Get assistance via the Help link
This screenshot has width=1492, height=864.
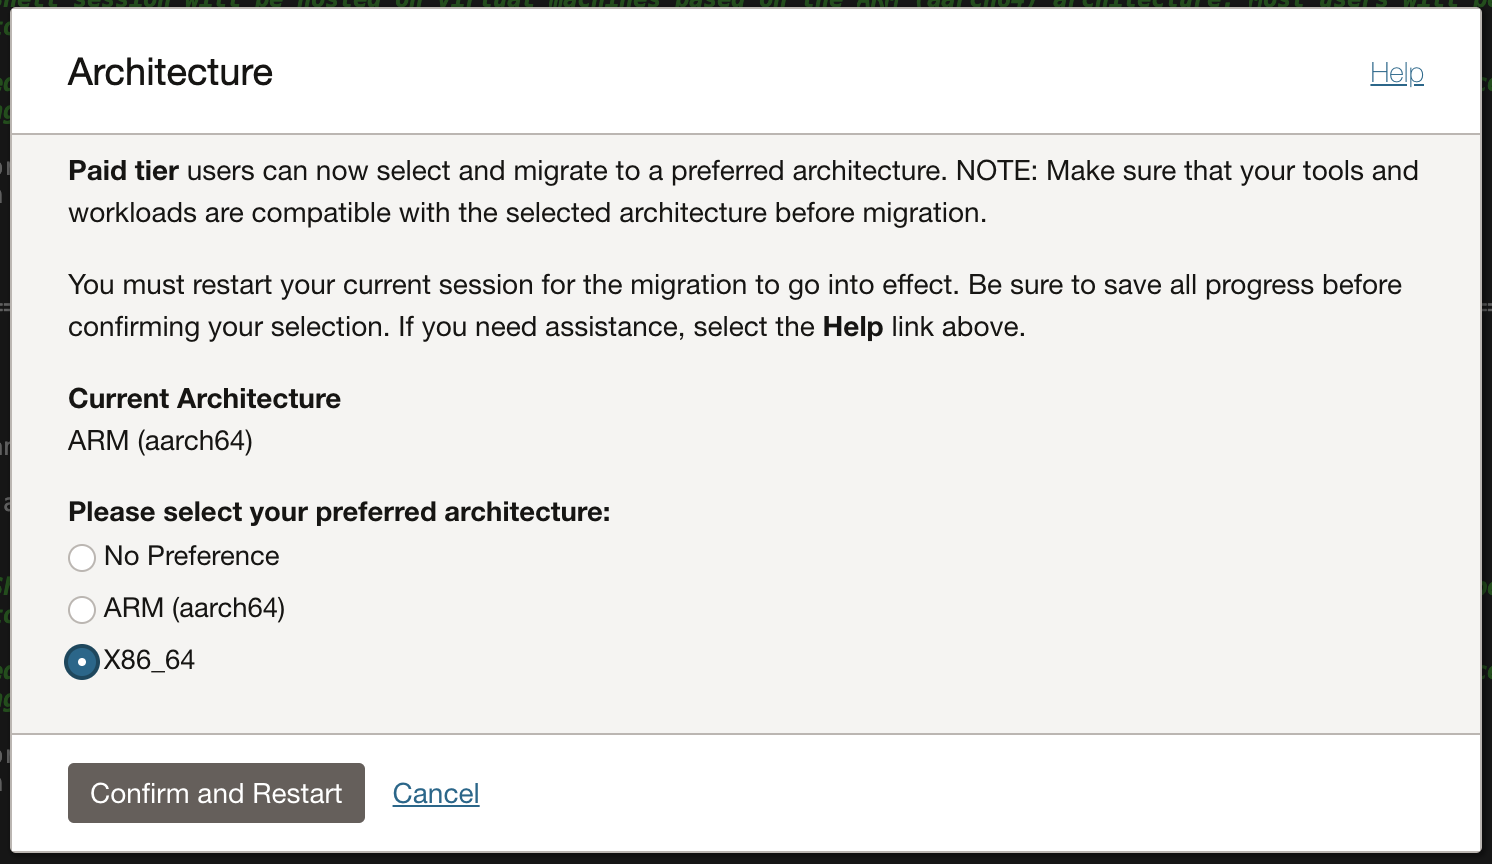pos(1396,72)
